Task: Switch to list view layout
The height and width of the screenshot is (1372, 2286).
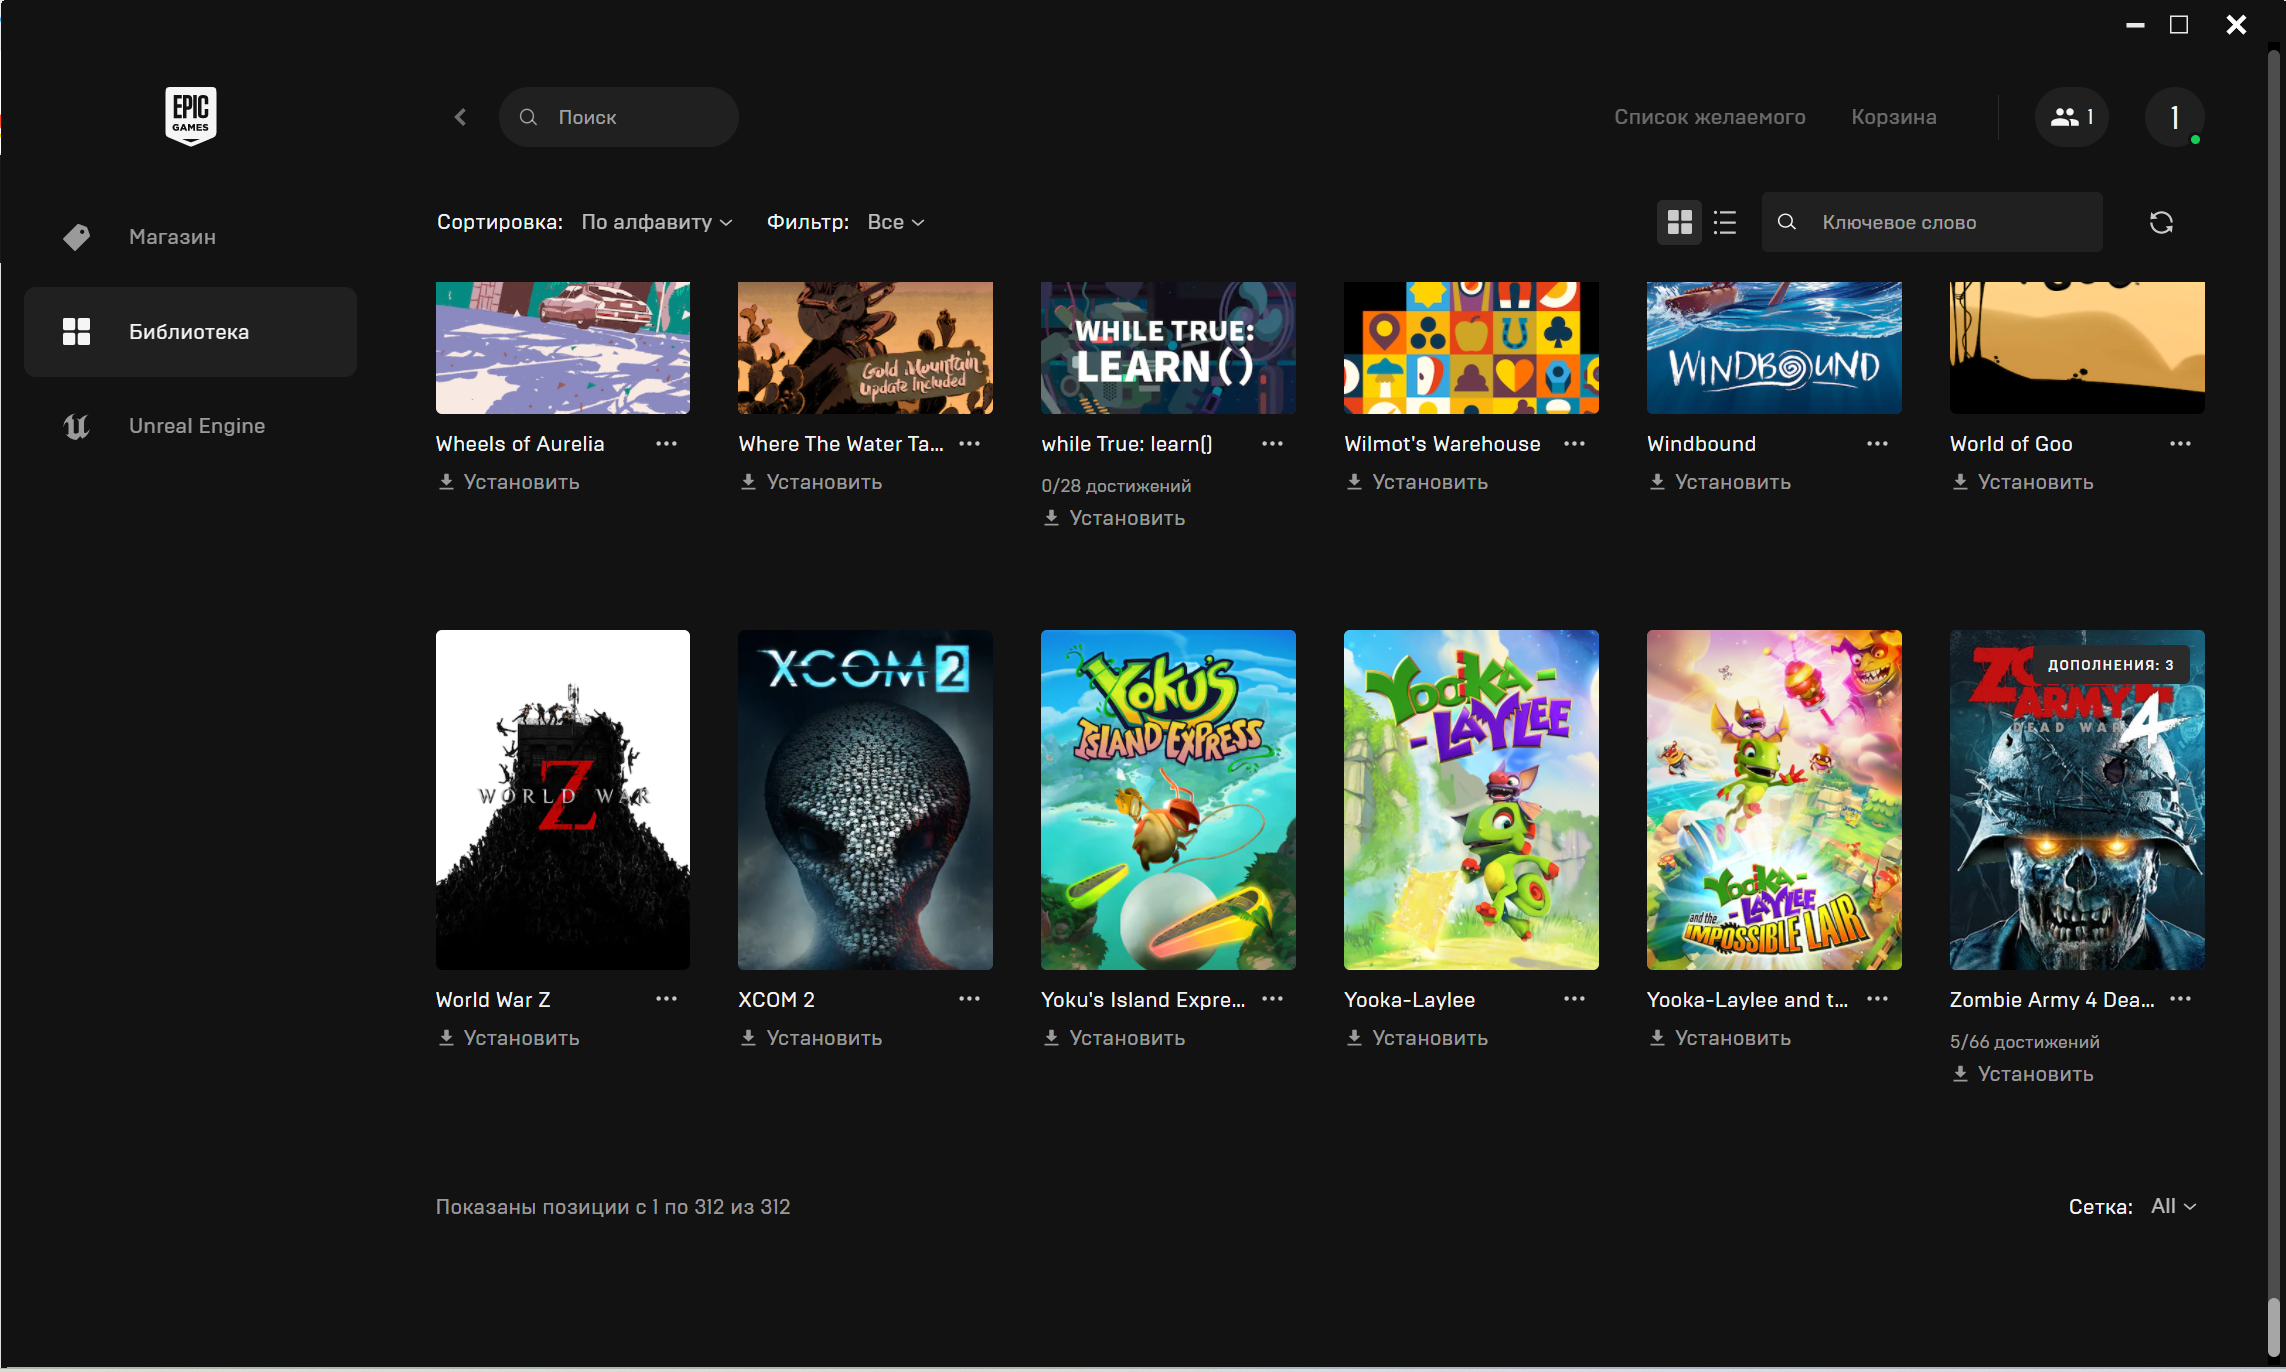Action: [x=1725, y=222]
